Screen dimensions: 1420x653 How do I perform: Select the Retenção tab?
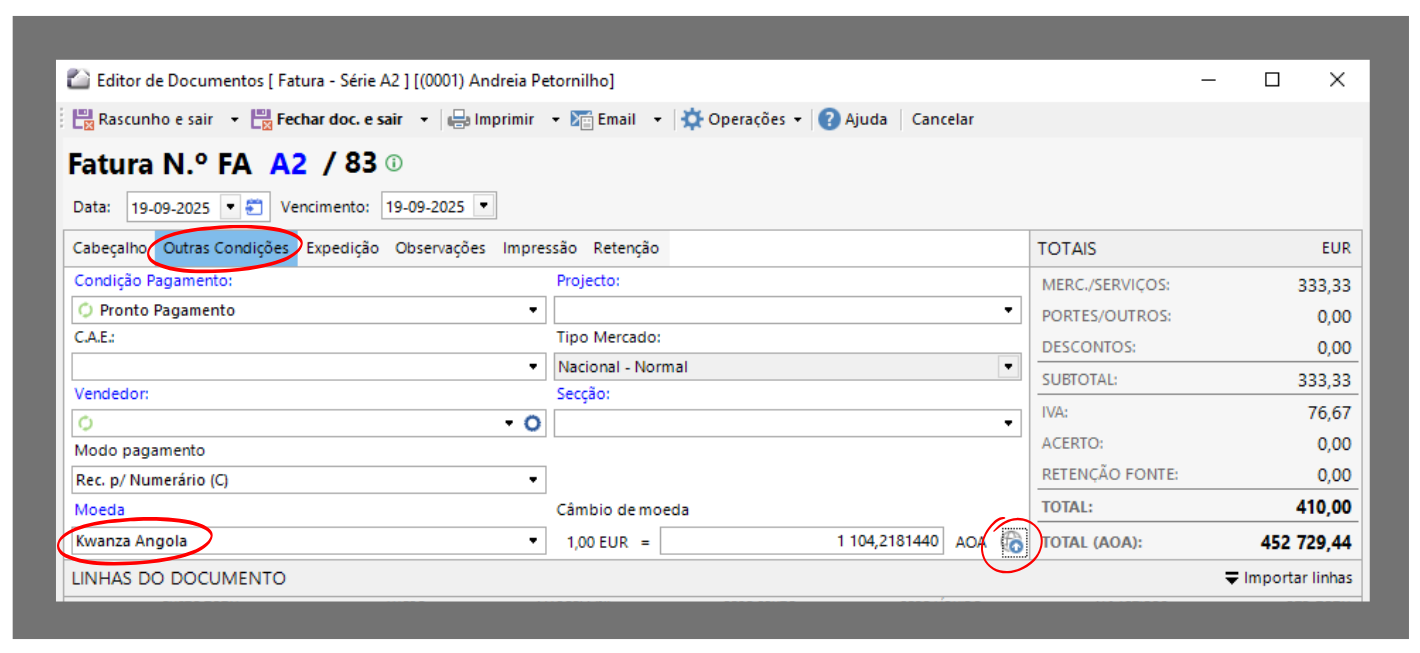click(626, 248)
